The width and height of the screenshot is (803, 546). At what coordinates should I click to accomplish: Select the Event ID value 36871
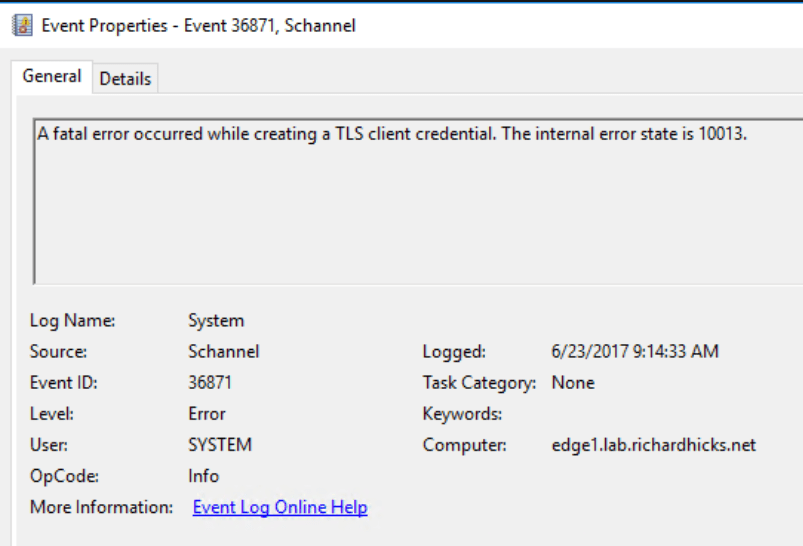pyautogui.click(x=210, y=382)
